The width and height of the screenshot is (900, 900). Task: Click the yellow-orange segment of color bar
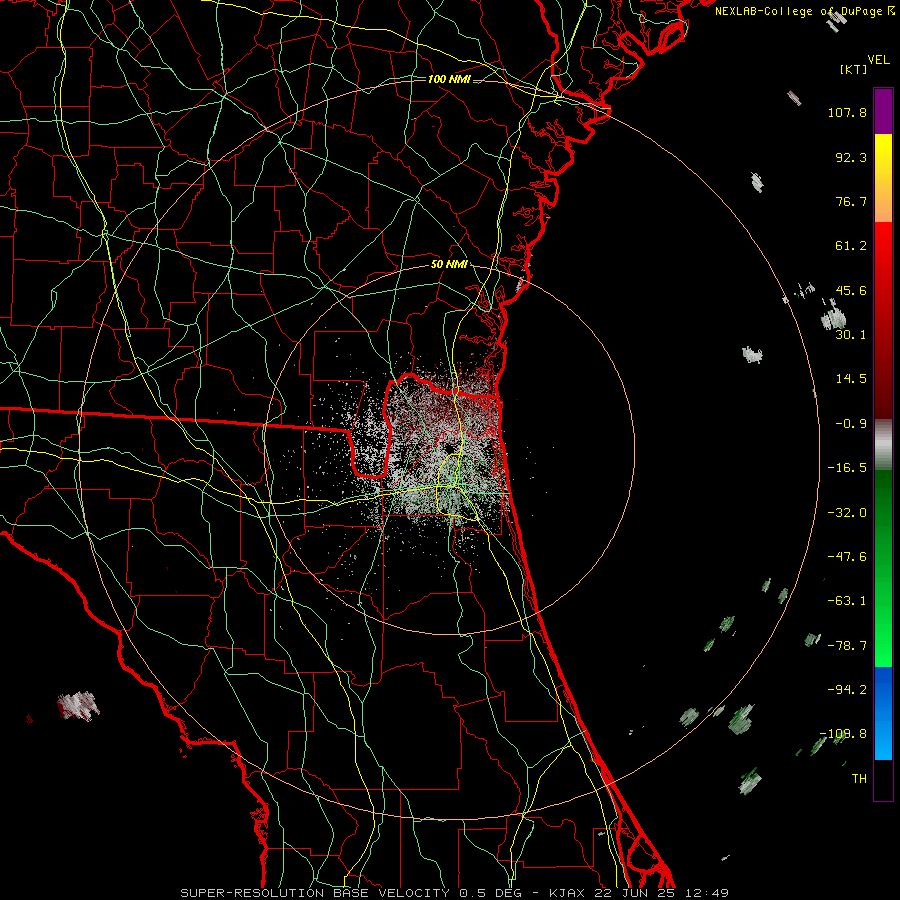883,178
